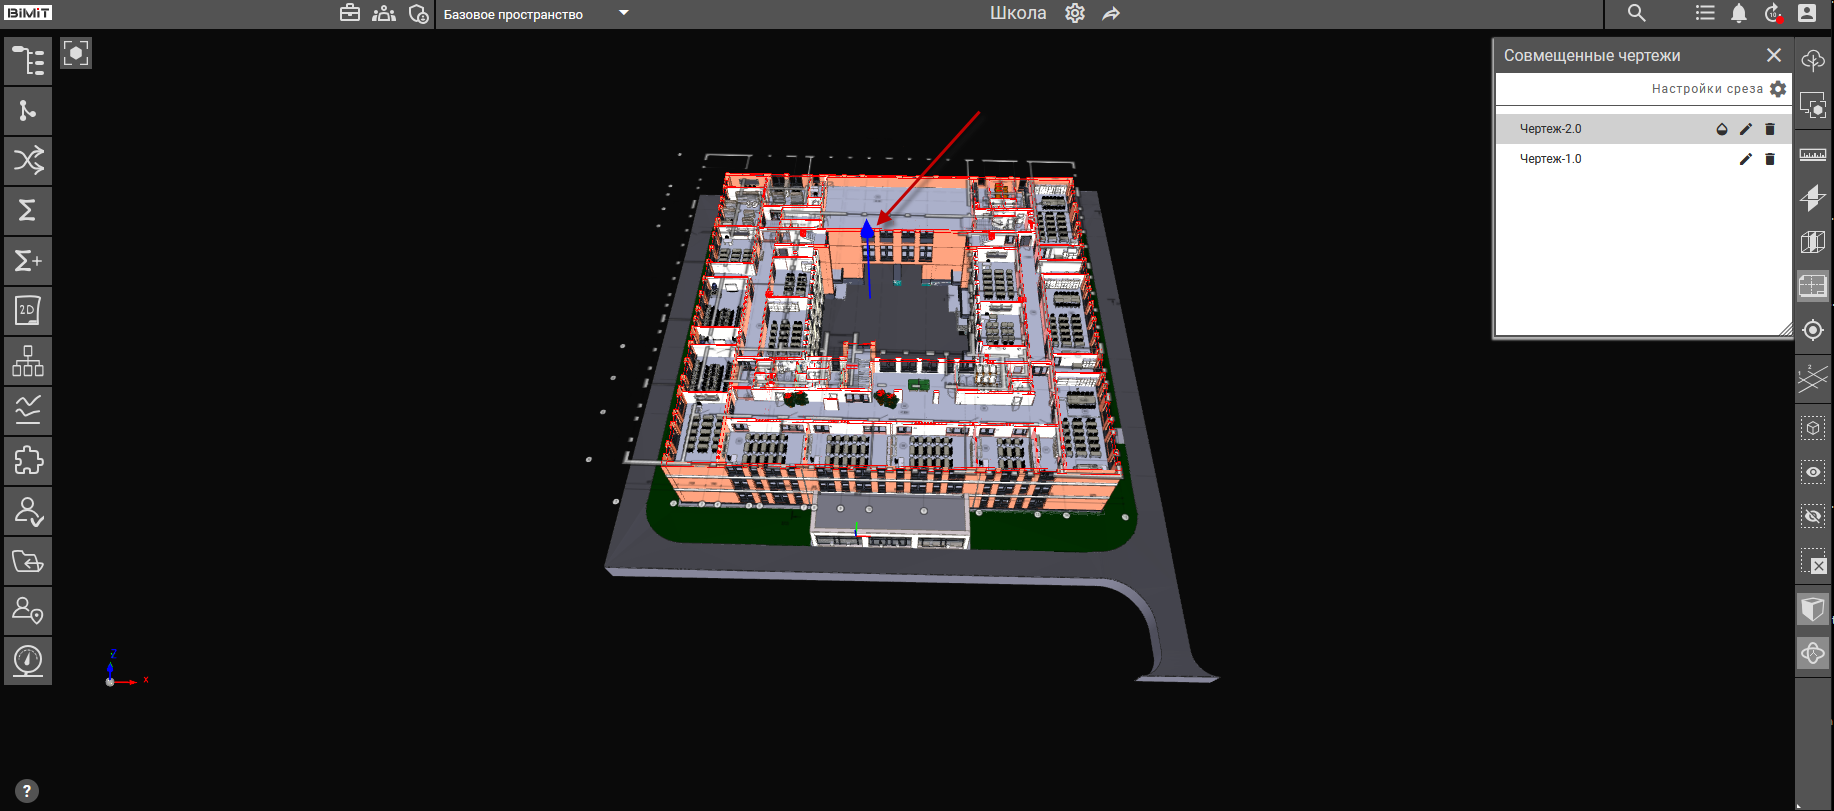
Task: Click the shuffle arrows icon in sidebar
Action: pos(28,160)
